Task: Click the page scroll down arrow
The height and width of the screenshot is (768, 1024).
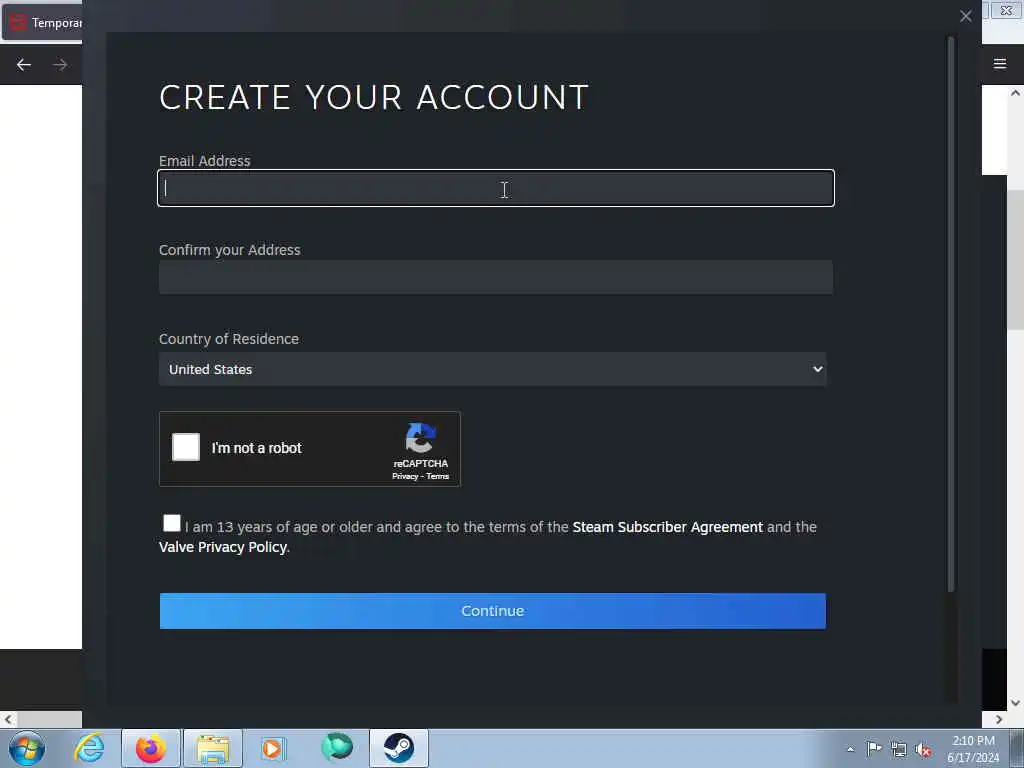Action: click(x=1015, y=703)
